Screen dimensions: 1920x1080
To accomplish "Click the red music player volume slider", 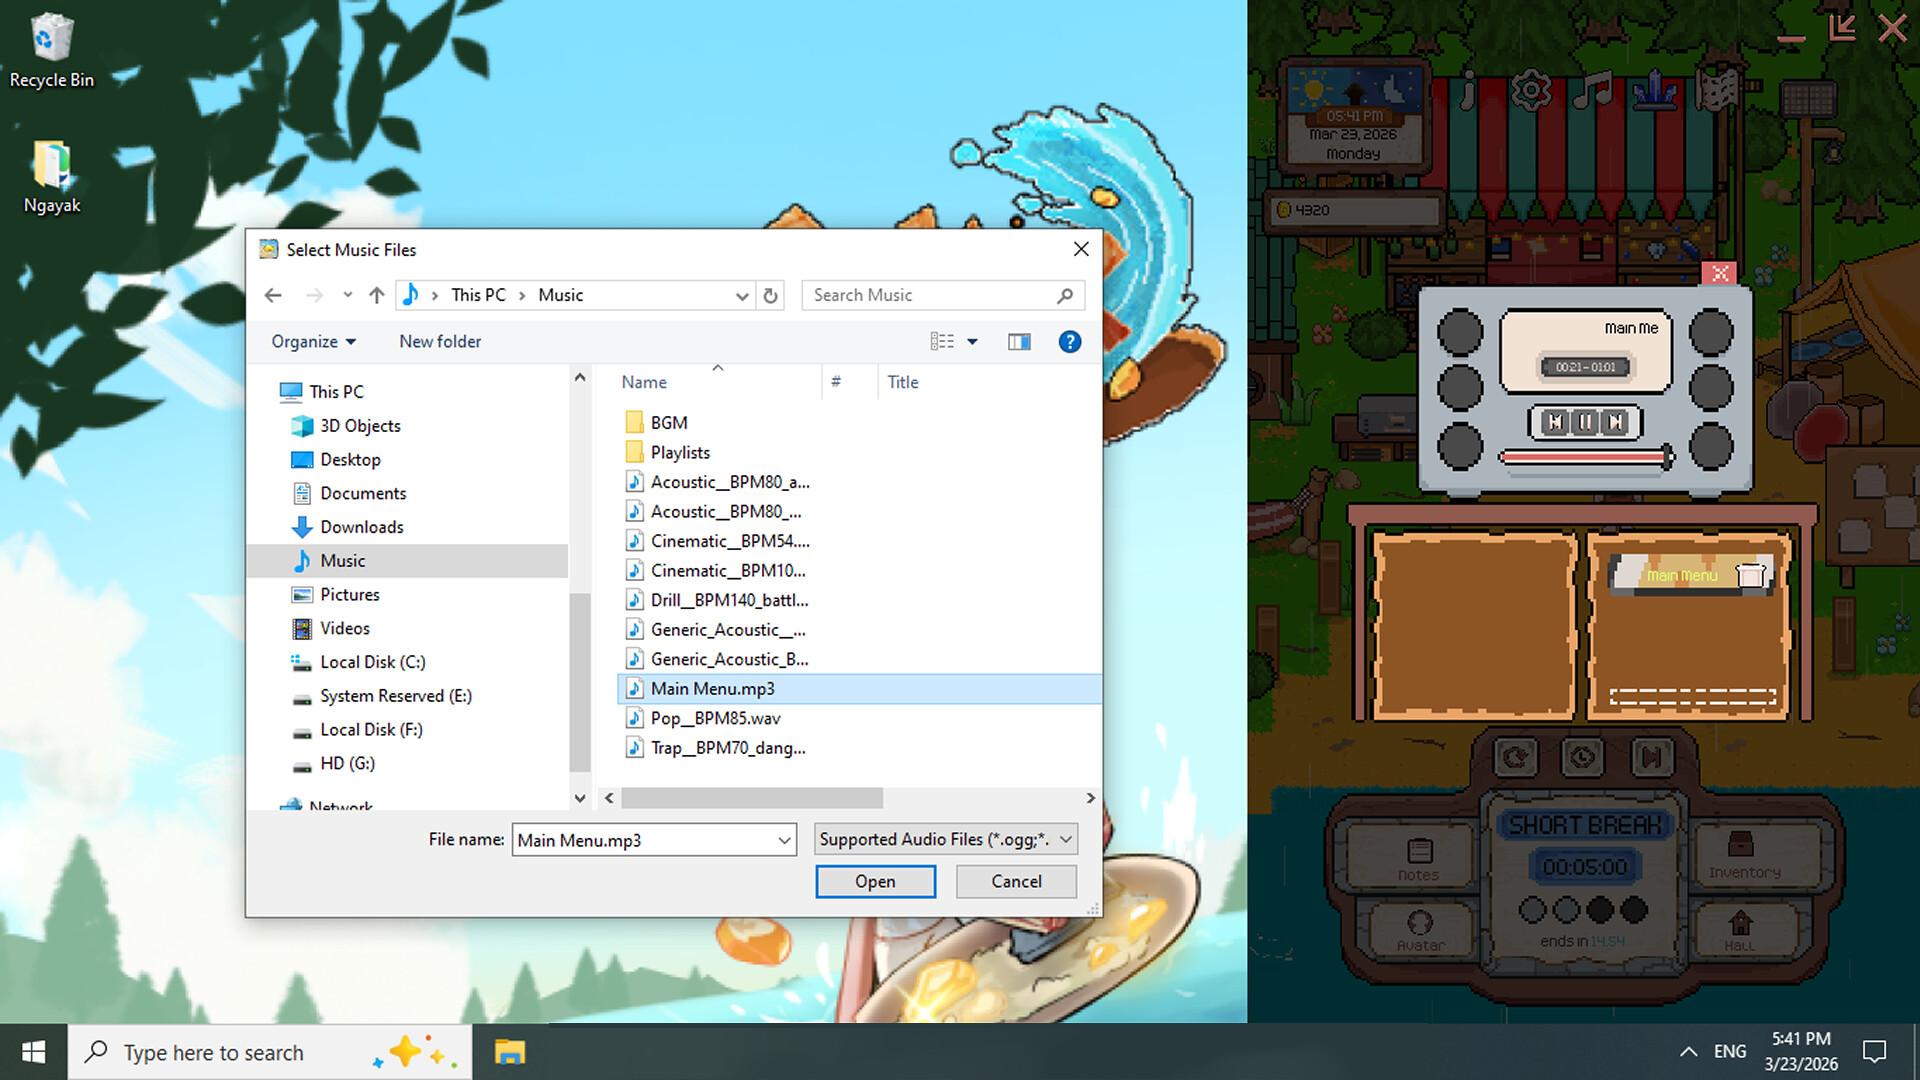I will pyautogui.click(x=1585, y=457).
